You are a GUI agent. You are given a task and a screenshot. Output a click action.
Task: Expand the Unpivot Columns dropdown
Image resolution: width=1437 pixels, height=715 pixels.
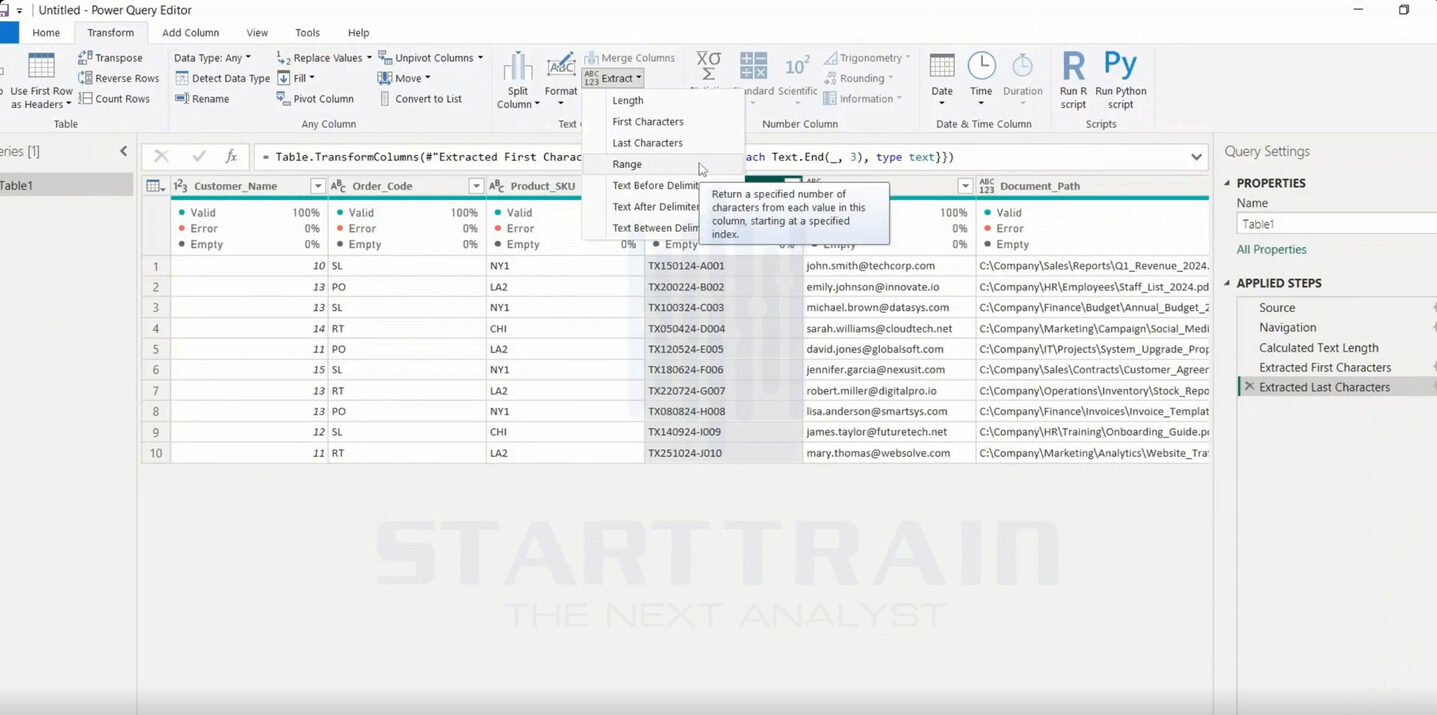(431, 58)
